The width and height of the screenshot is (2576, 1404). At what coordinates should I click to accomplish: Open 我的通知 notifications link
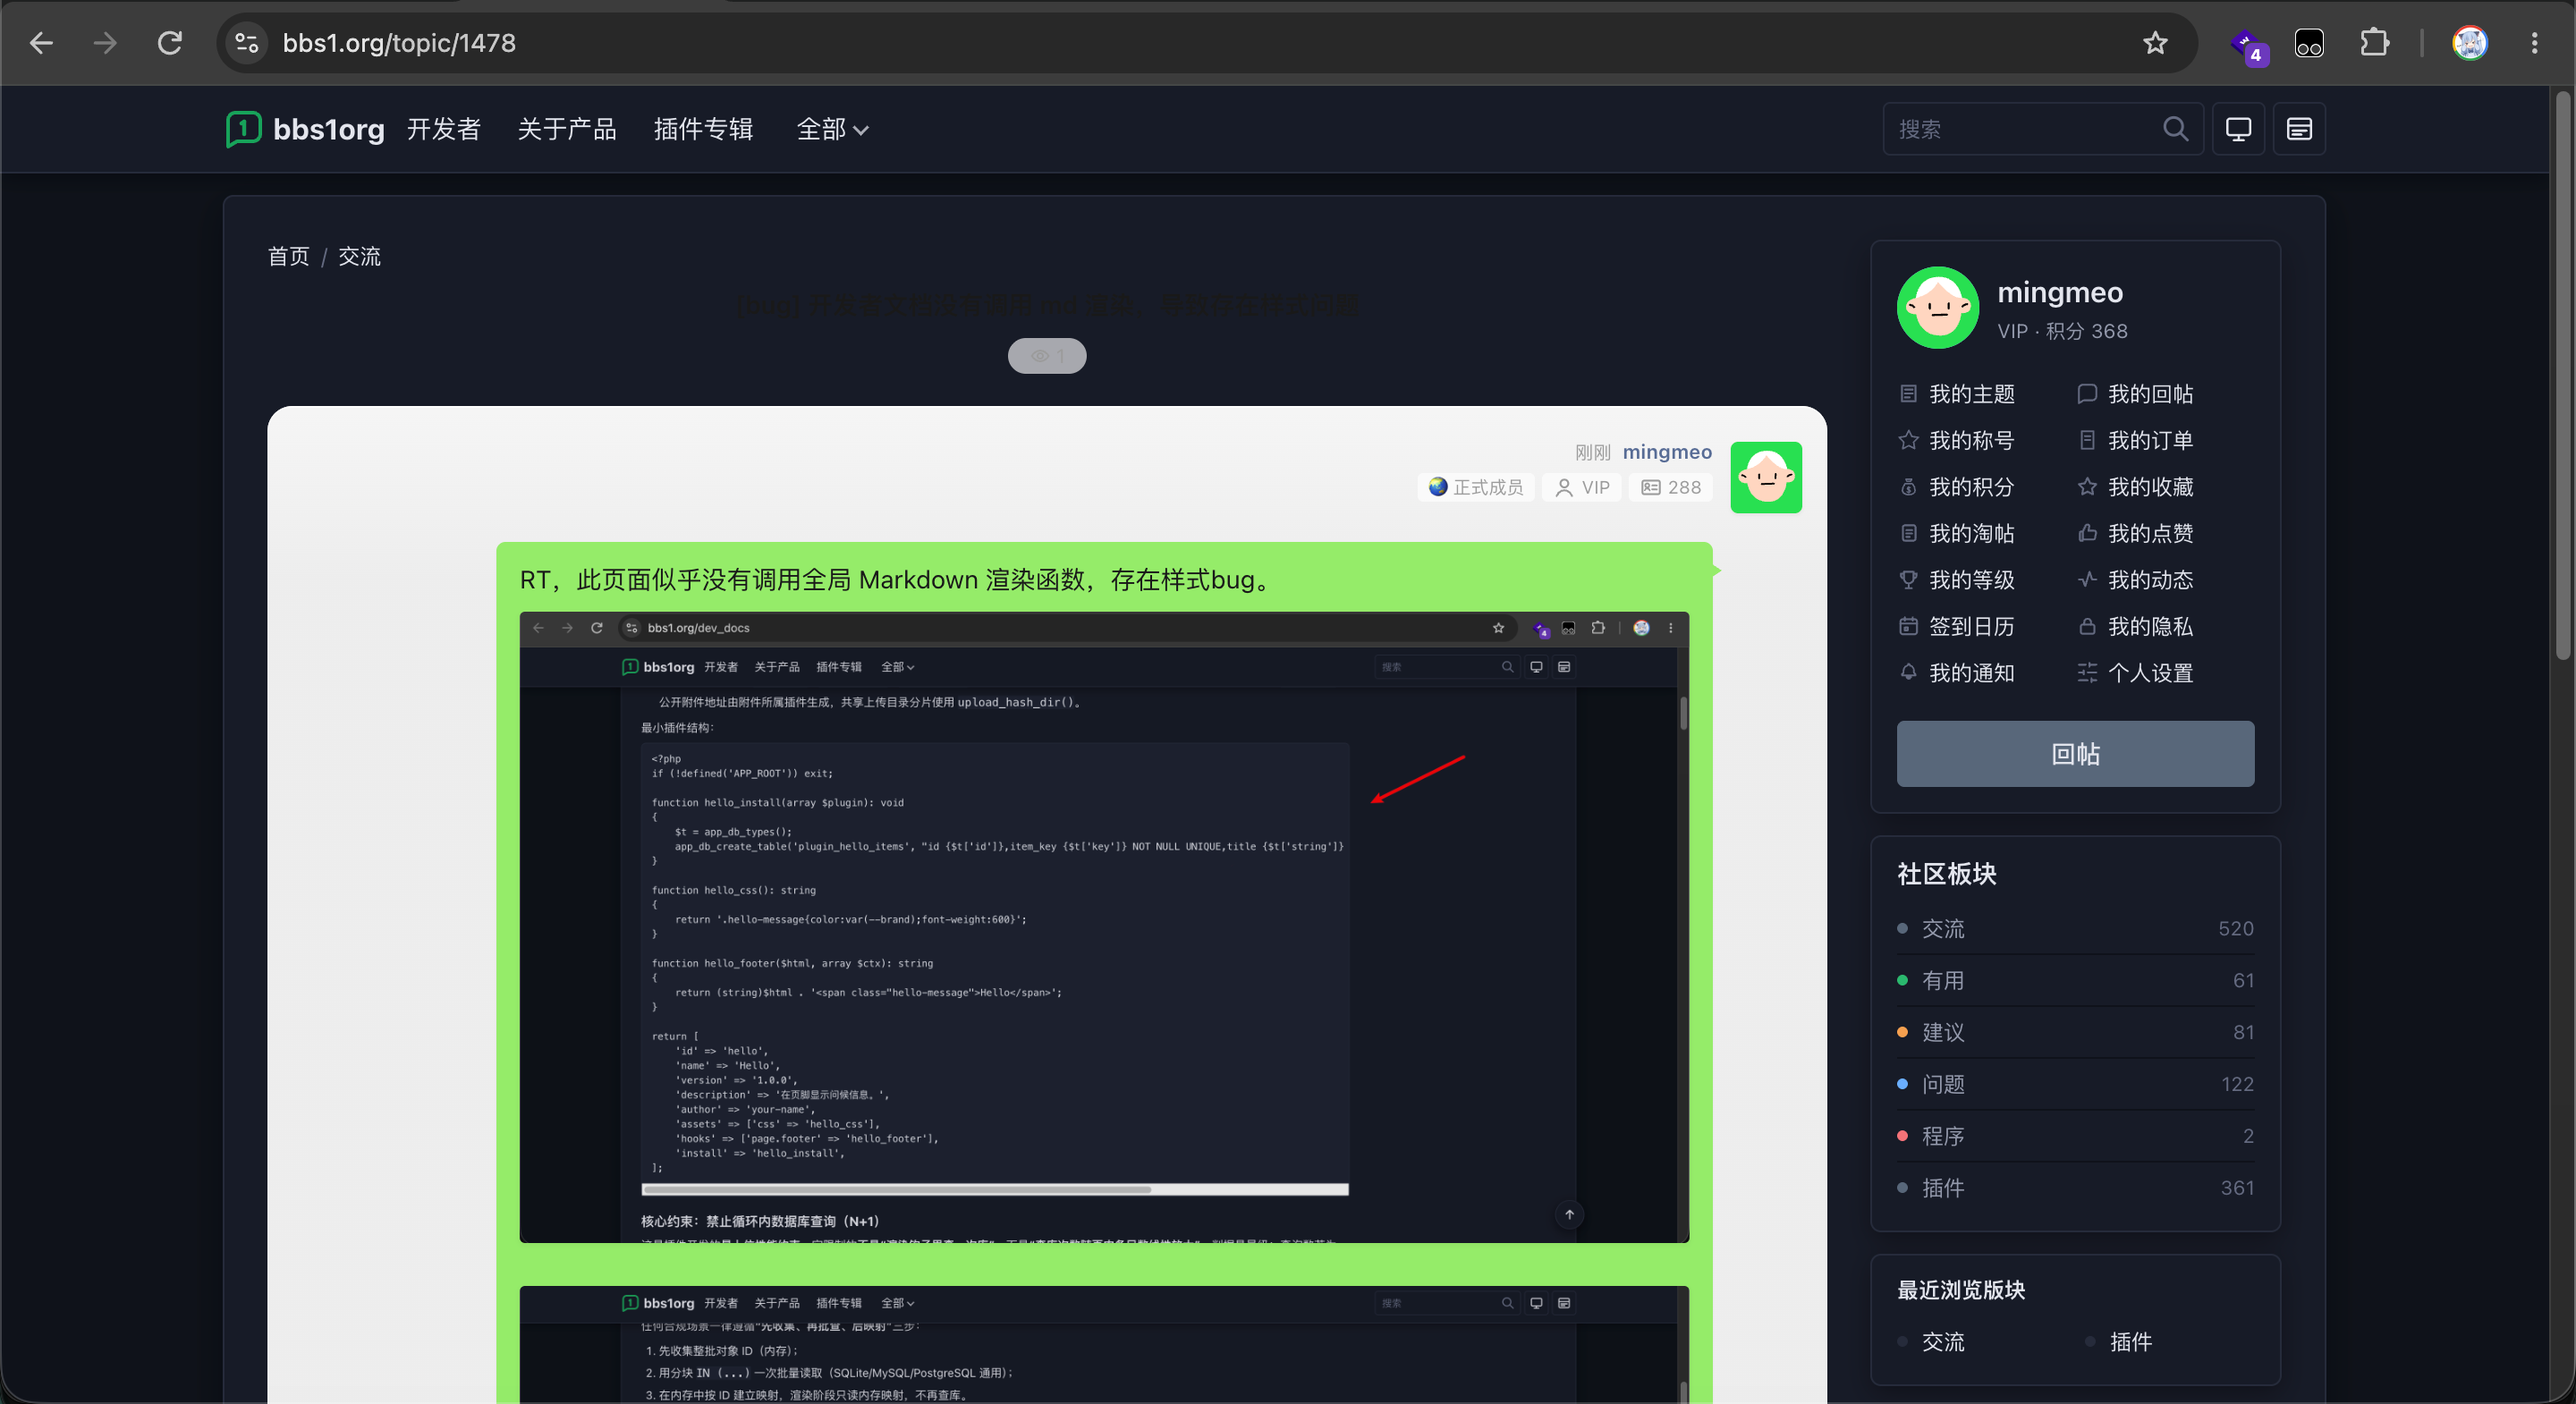pos(1957,673)
